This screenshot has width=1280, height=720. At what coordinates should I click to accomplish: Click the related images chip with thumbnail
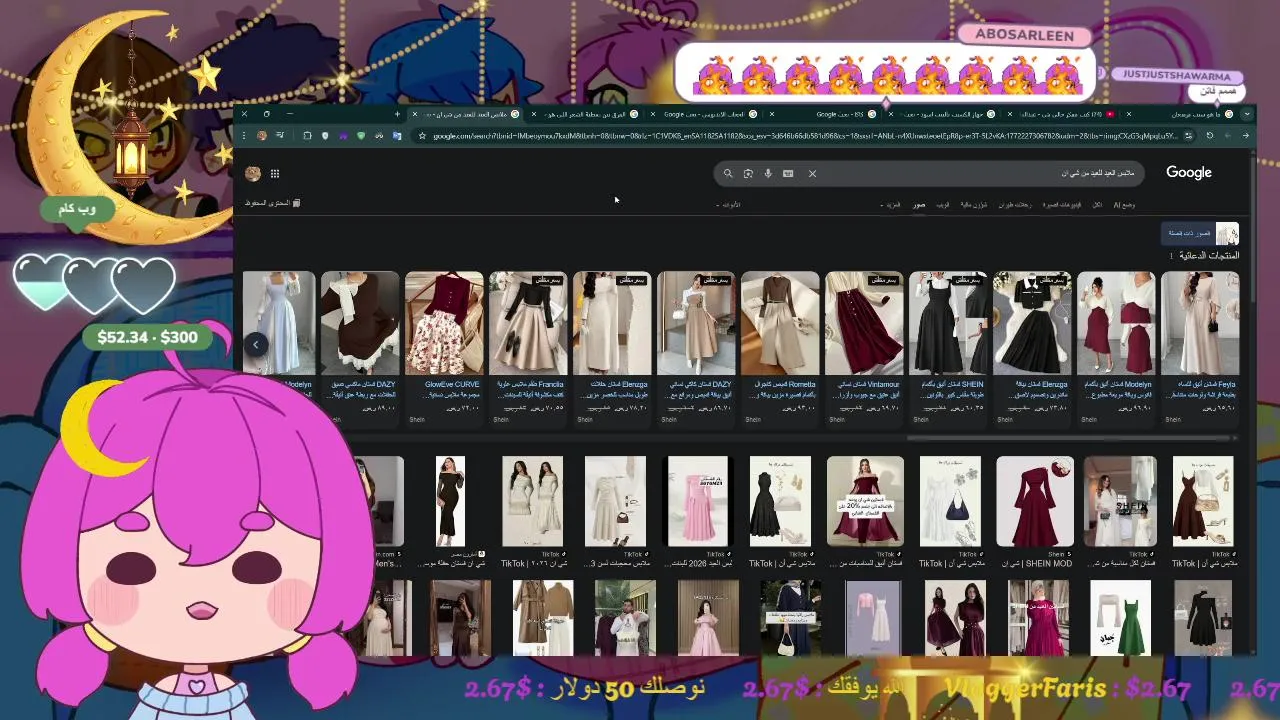coord(1200,234)
